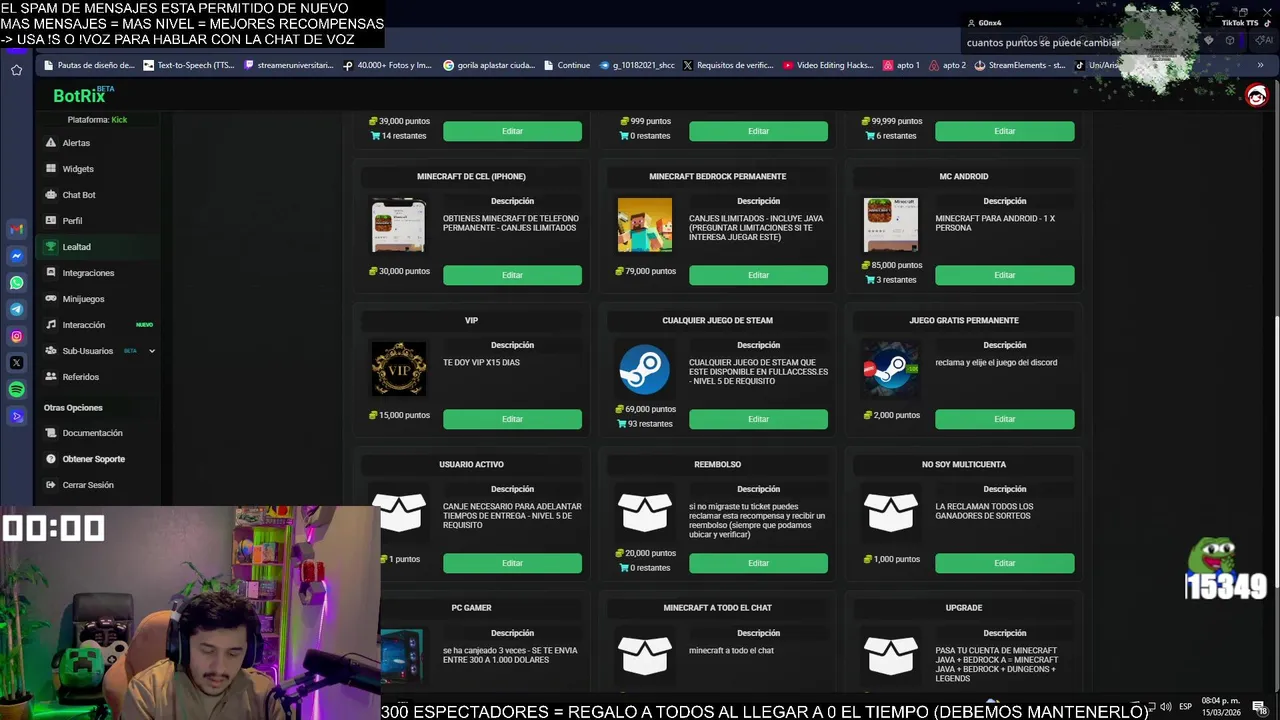Click the Juego Gratis Permanente Steam thumbnail
Viewport: 1280px width, 720px height.
pyautogui.click(x=891, y=369)
